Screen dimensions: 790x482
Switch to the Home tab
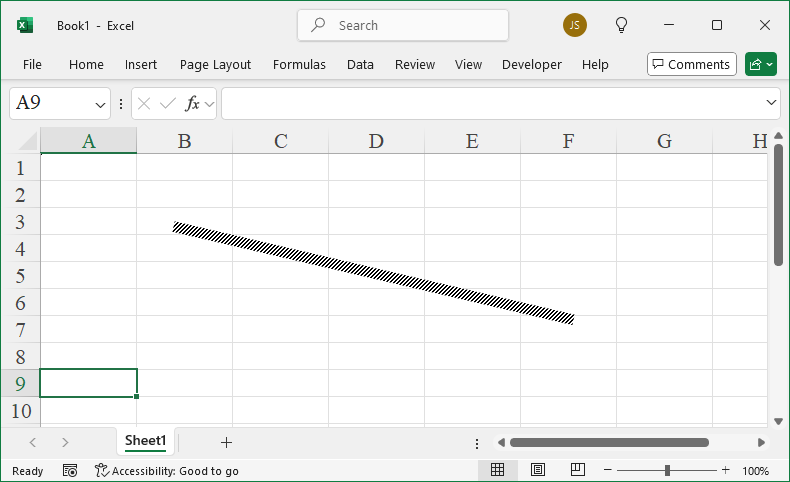click(x=86, y=64)
